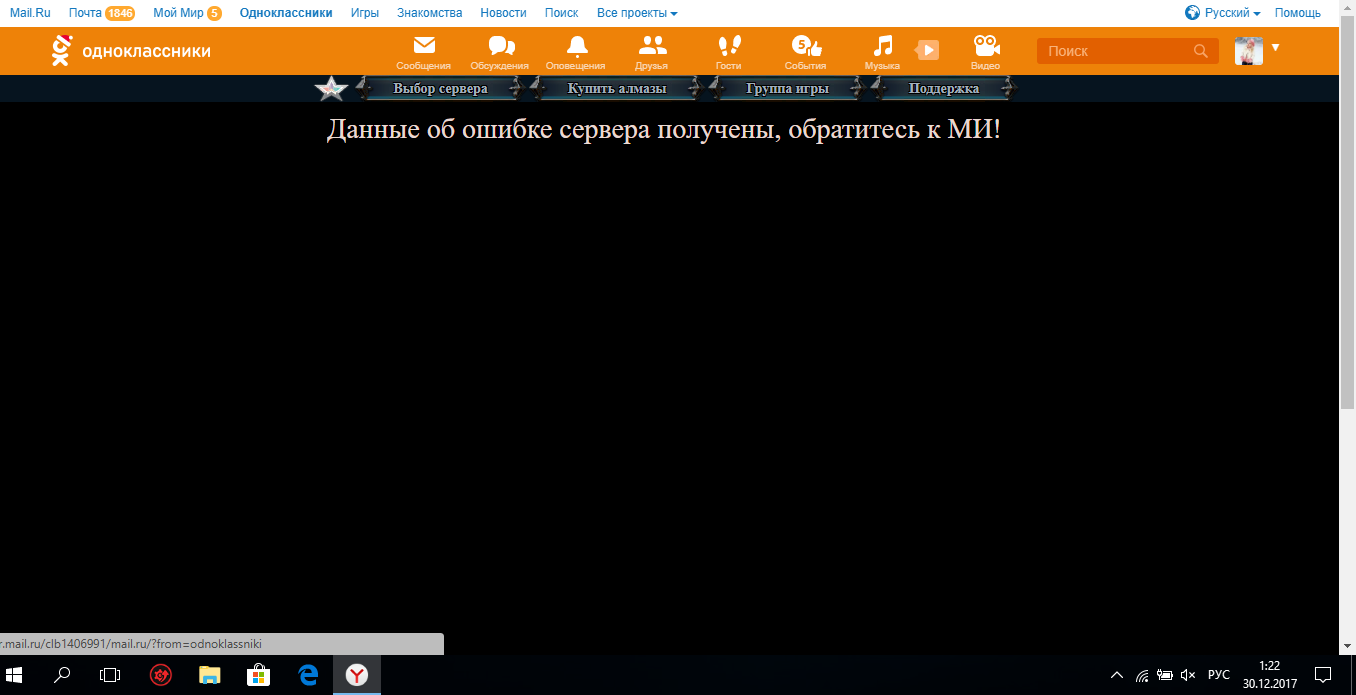Click the Поиск search input field

tap(1115, 51)
